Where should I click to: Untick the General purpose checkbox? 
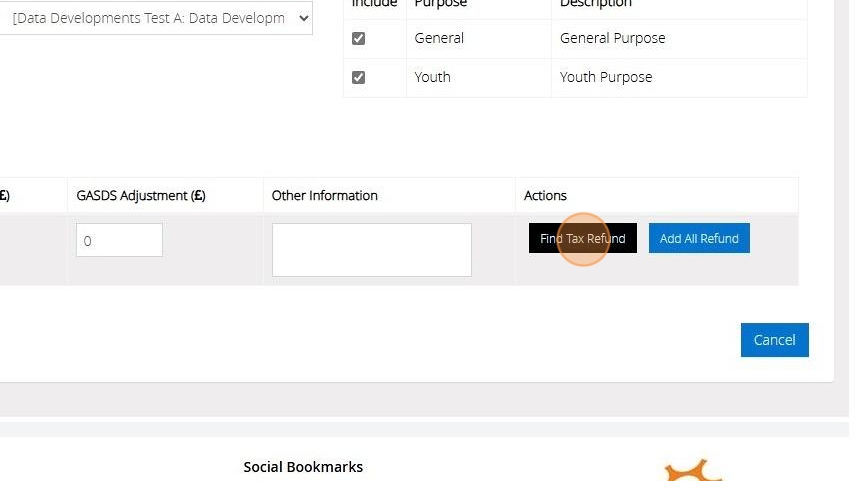point(359,38)
